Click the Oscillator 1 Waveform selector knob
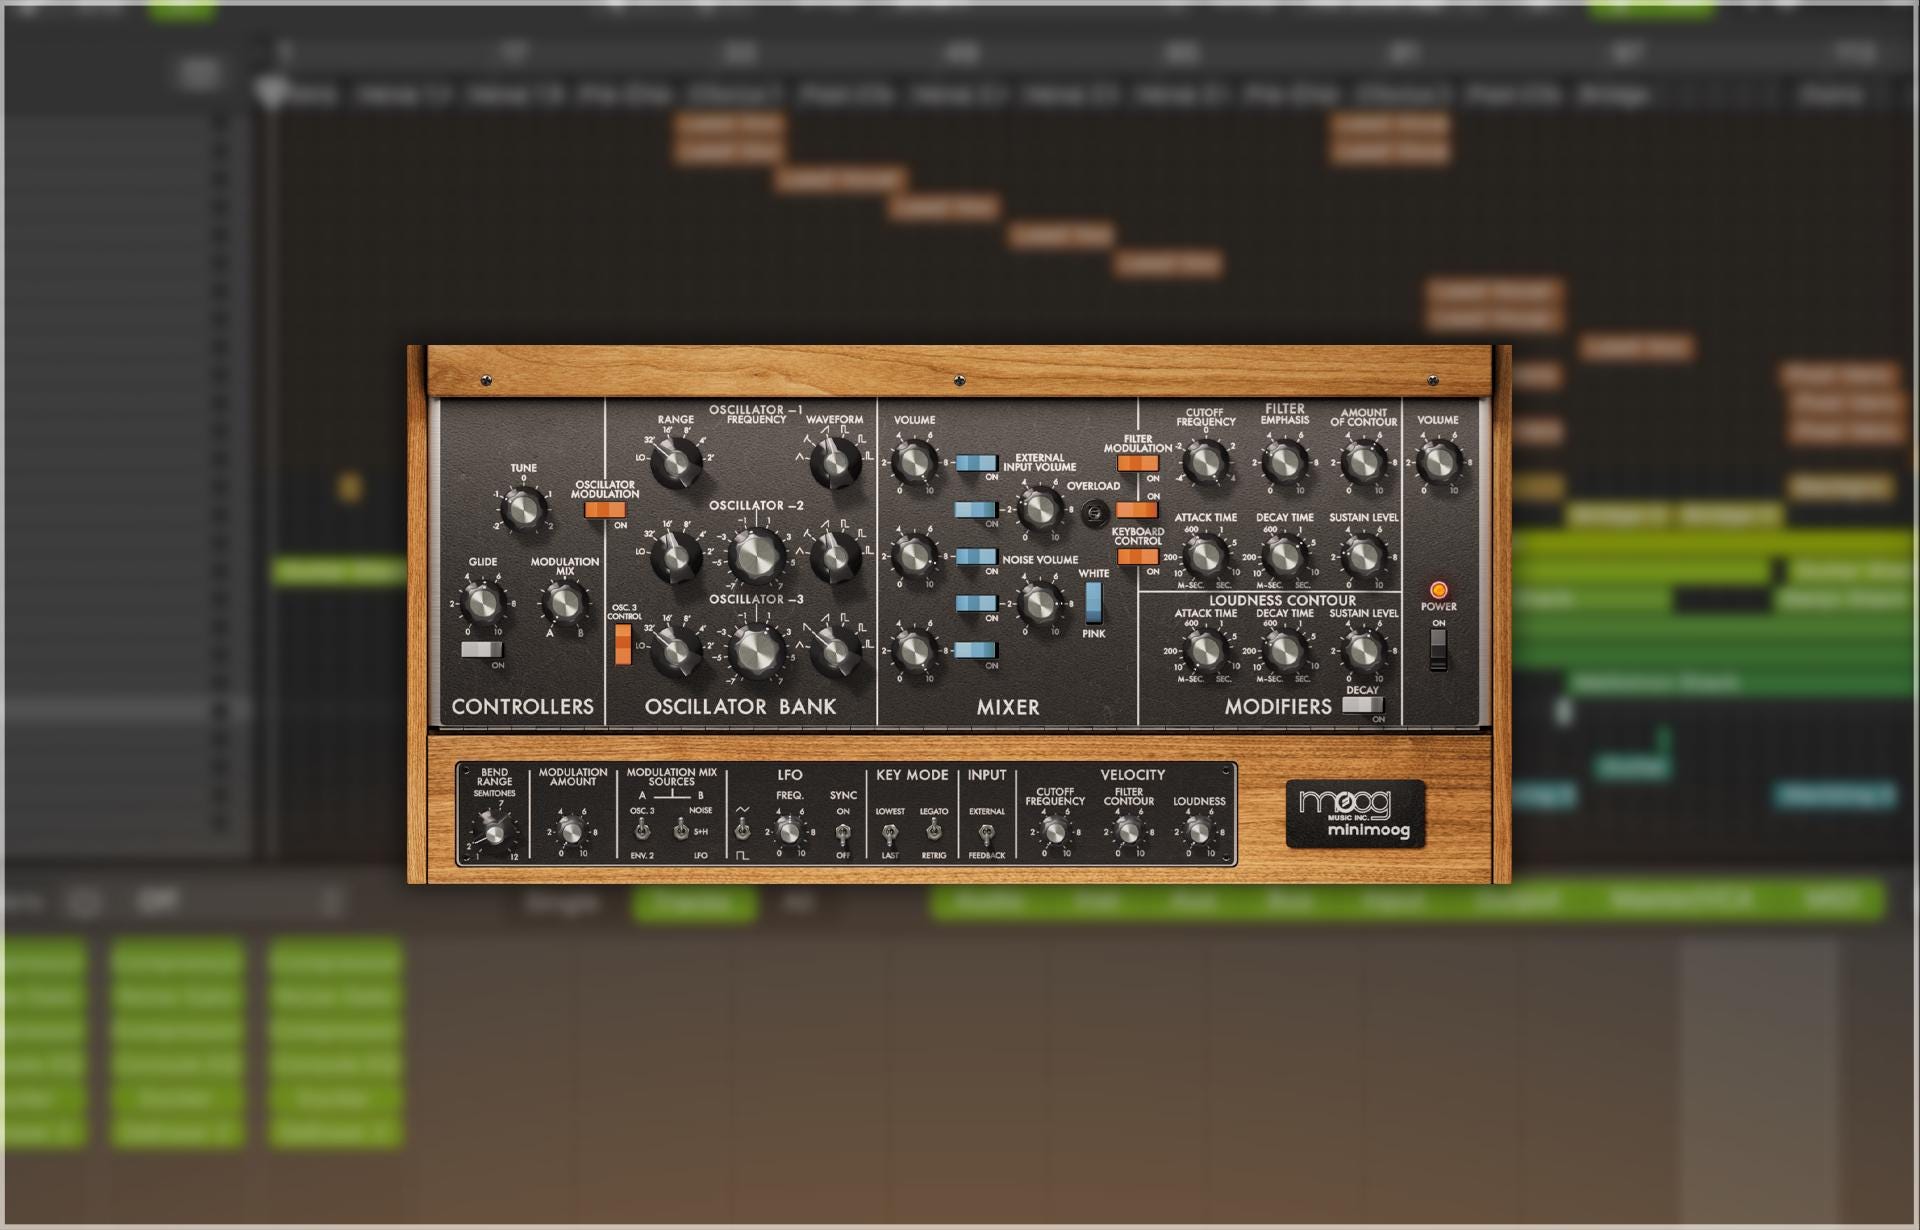The image size is (1920, 1230). click(834, 461)
